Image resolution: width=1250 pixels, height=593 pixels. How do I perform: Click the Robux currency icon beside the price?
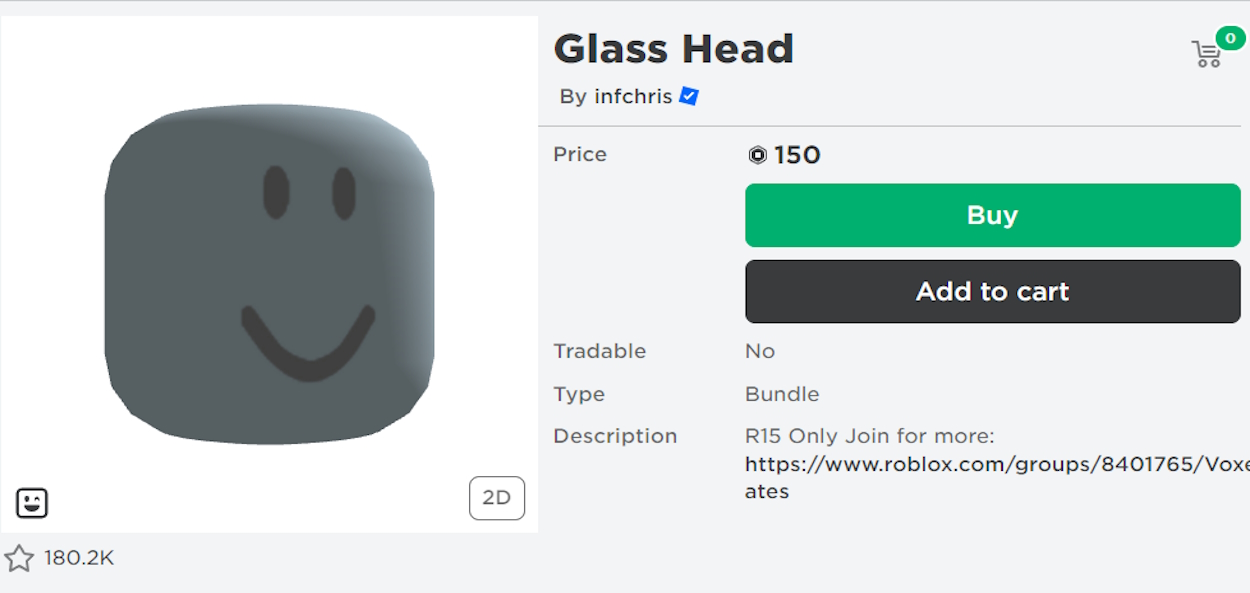click(757, 155)
